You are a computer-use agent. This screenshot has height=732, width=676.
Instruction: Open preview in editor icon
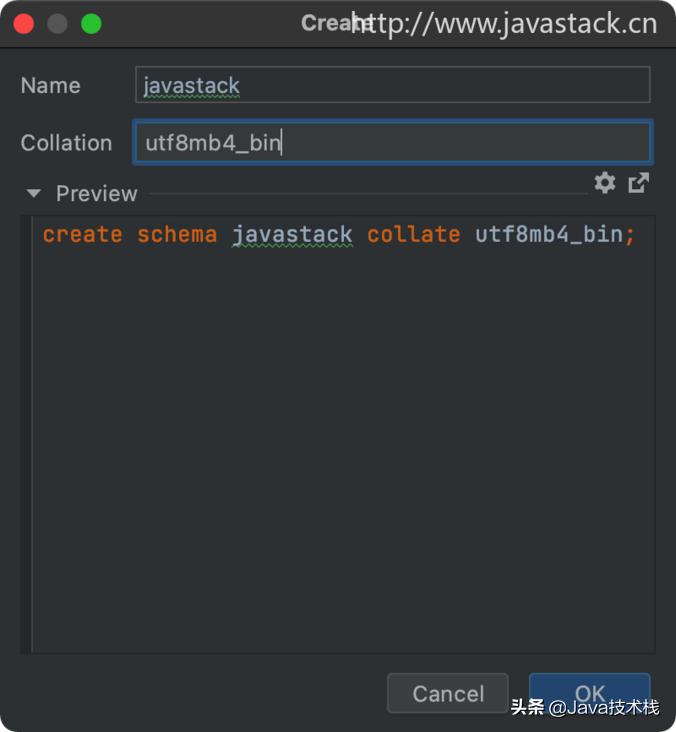638,183
